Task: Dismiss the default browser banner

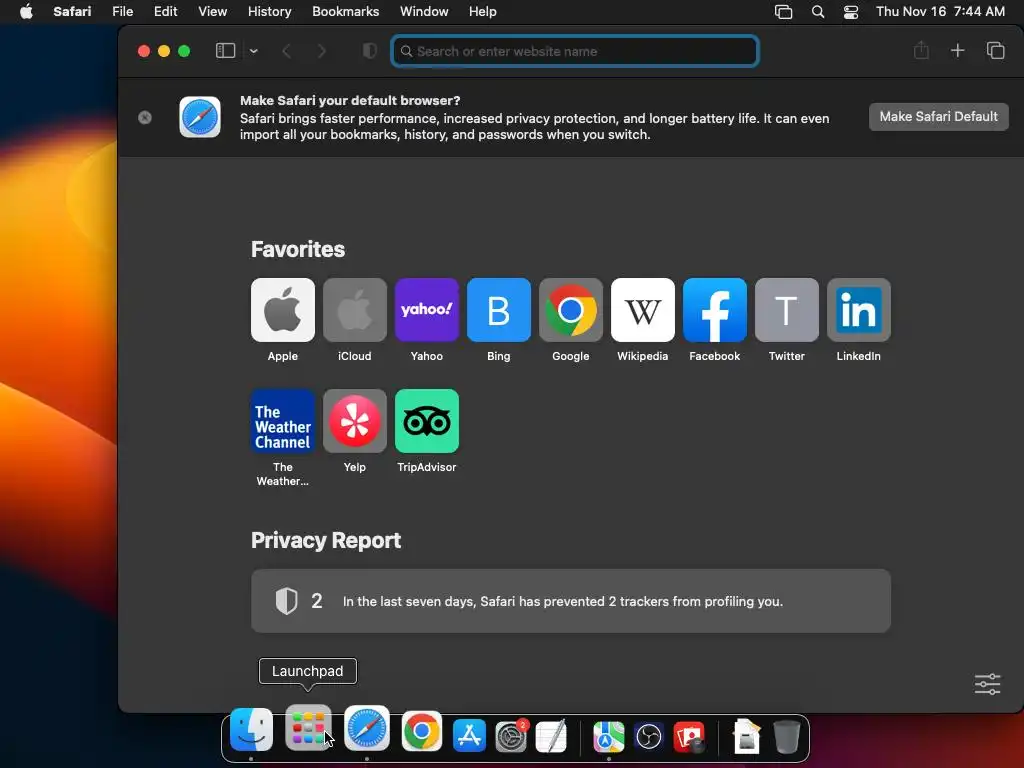Action: [x=145, y=117]
